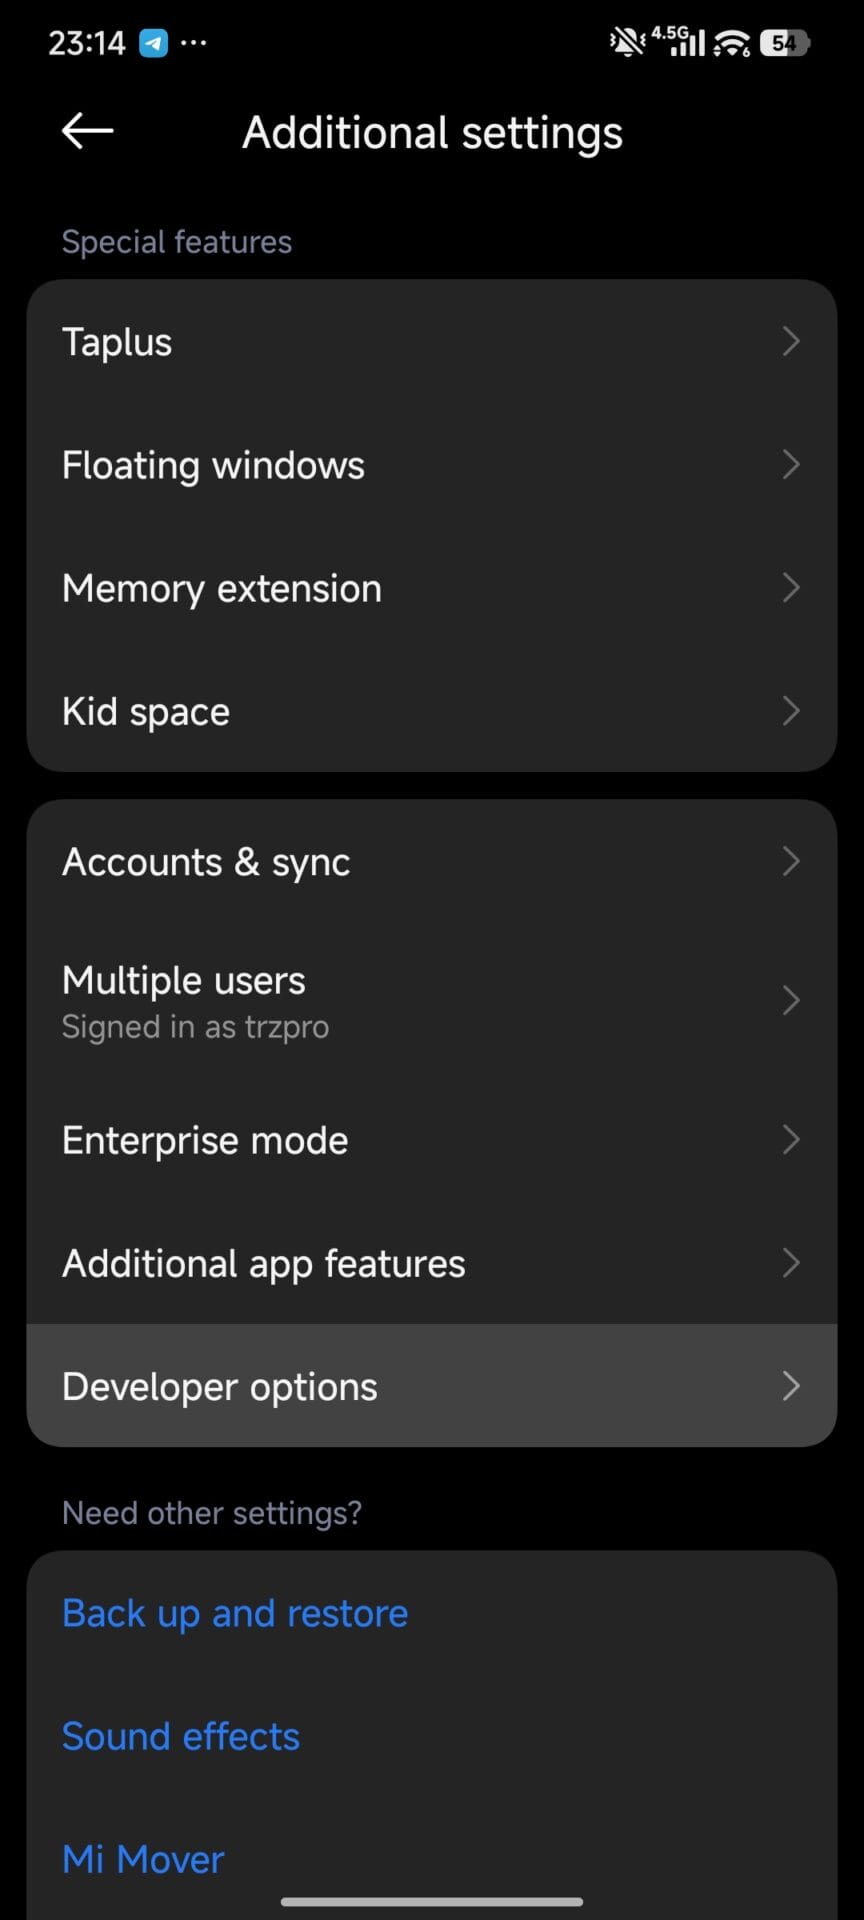The height and width of the screenshot is (1920, 864).
Task: Open the Back up and restore link
Action: [x=235, y=1613]
